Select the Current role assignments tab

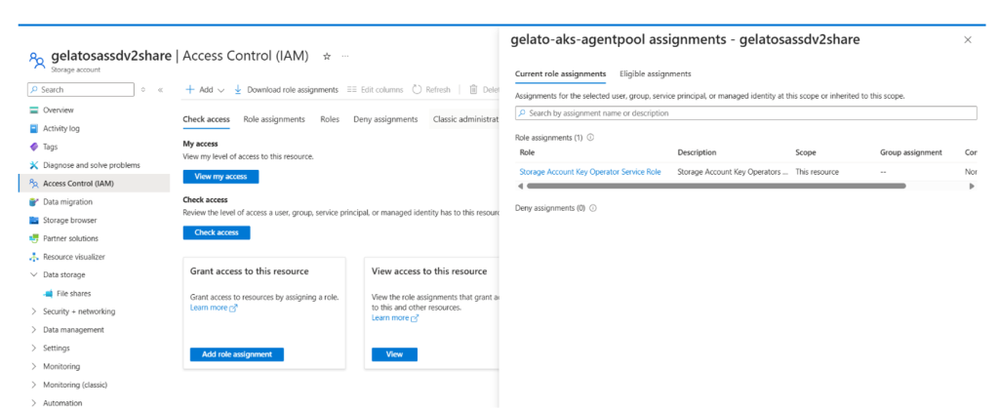[x=560, y=74]
